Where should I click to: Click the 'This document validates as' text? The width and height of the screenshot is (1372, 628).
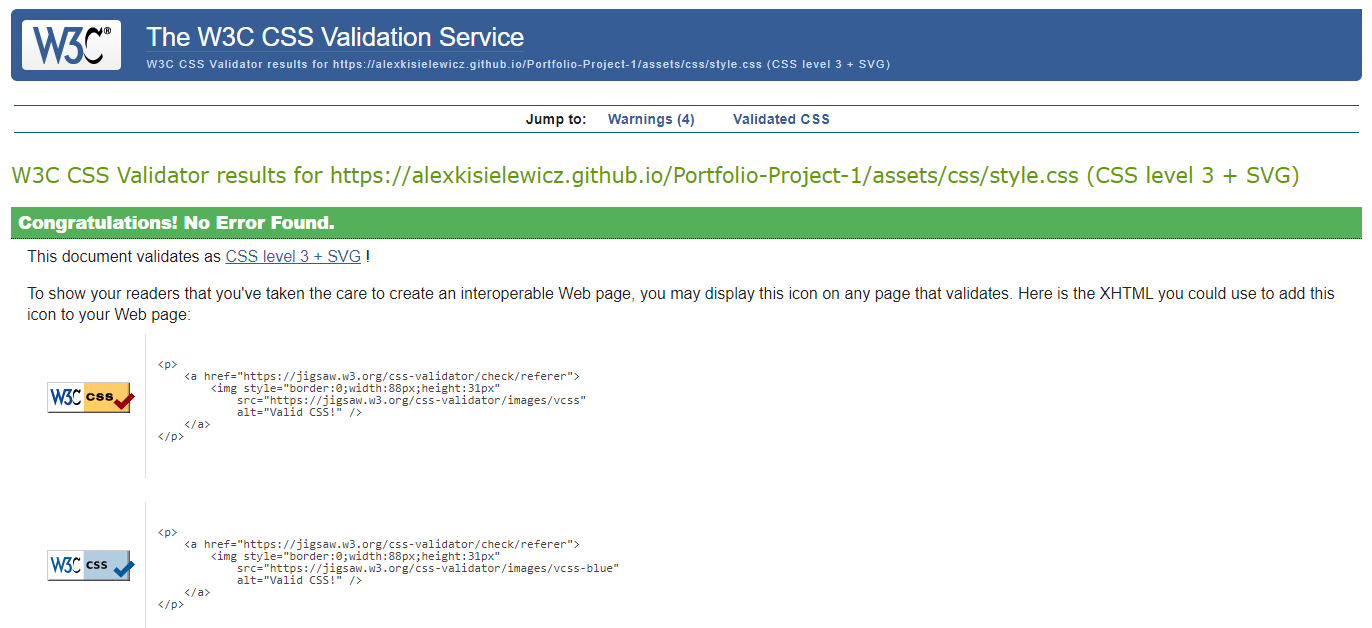click(x=124, y=256)
